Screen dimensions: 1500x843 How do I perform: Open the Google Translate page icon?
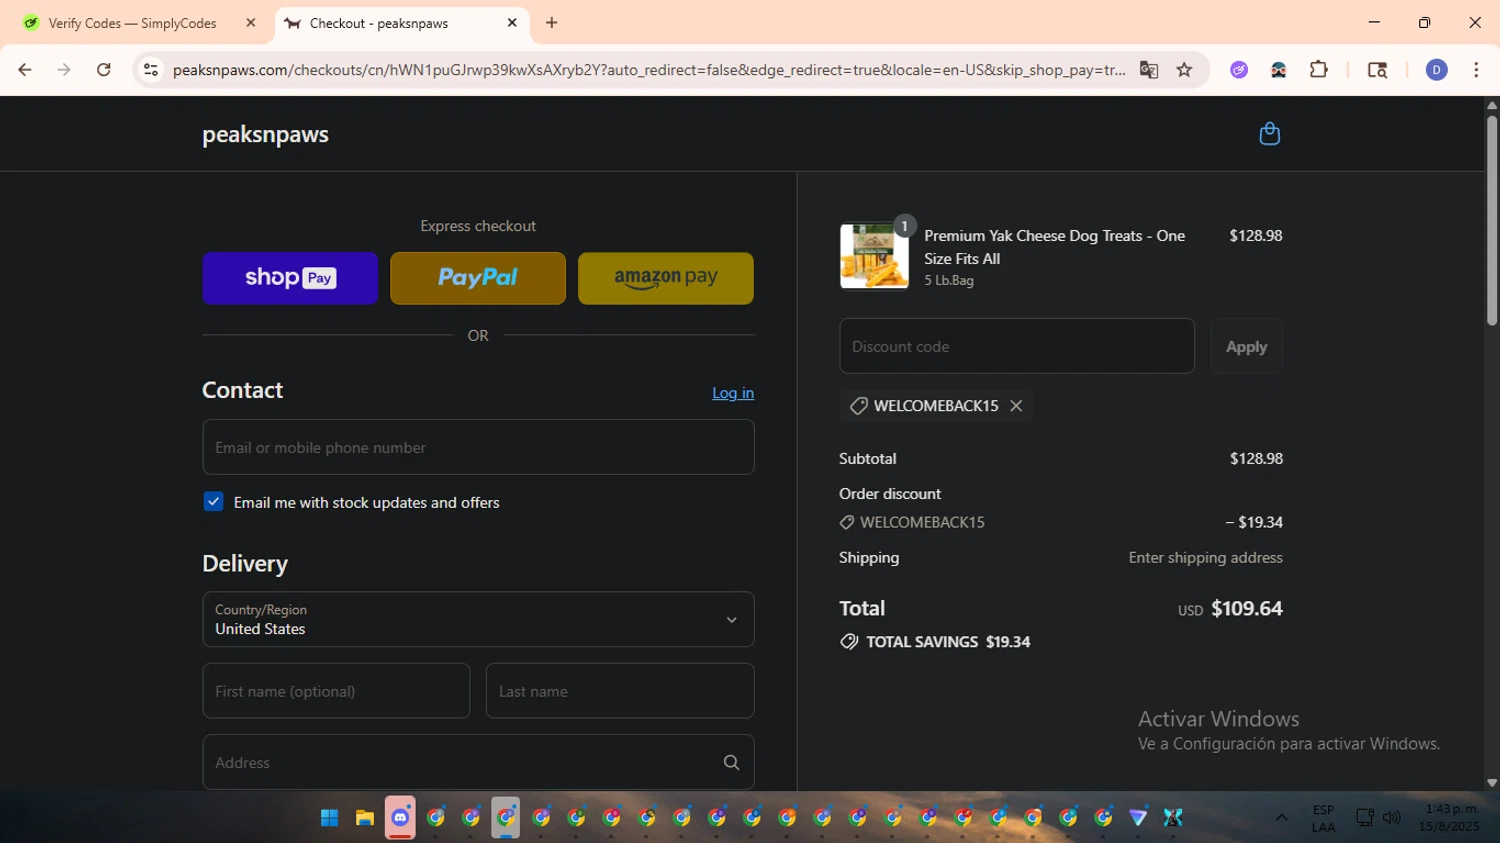click(x=1149, y=70)
